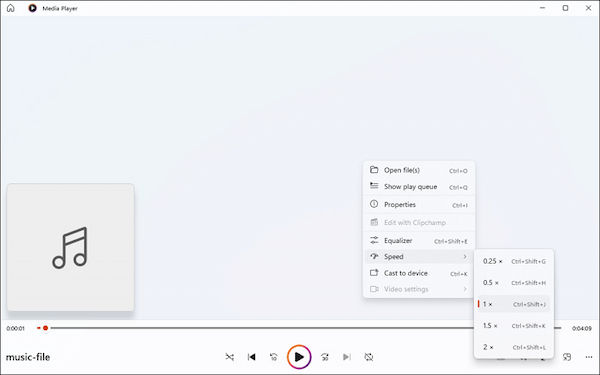Click the album art music note thumbnail
This screenshot has width=600, height=375.
(x=71, y=247)
